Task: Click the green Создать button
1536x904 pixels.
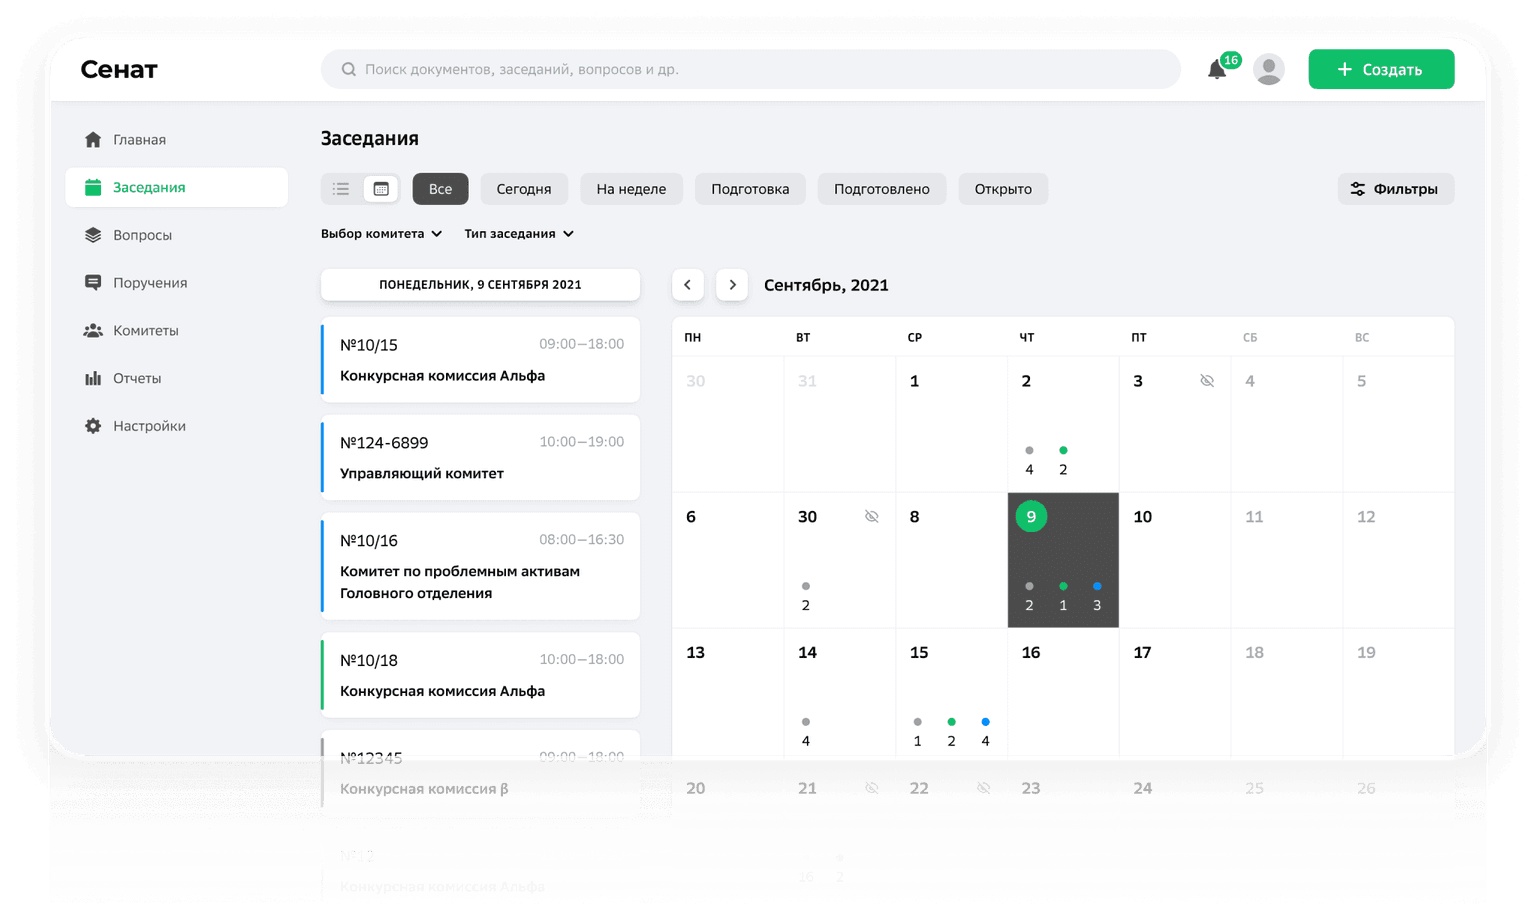Action: click(1381, 69)
